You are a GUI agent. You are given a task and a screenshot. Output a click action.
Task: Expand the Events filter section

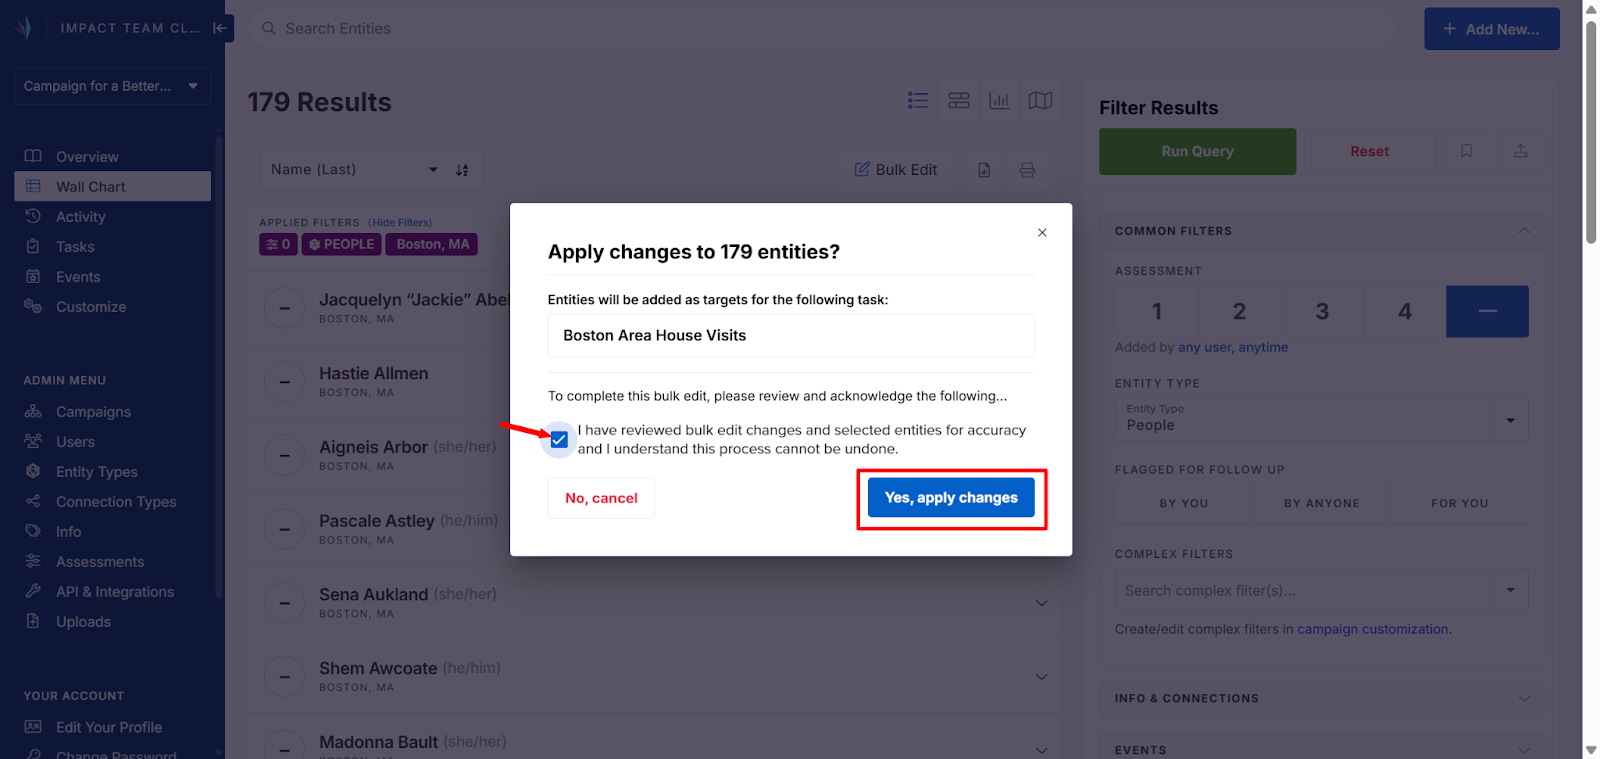click(x=1524, y=750)
